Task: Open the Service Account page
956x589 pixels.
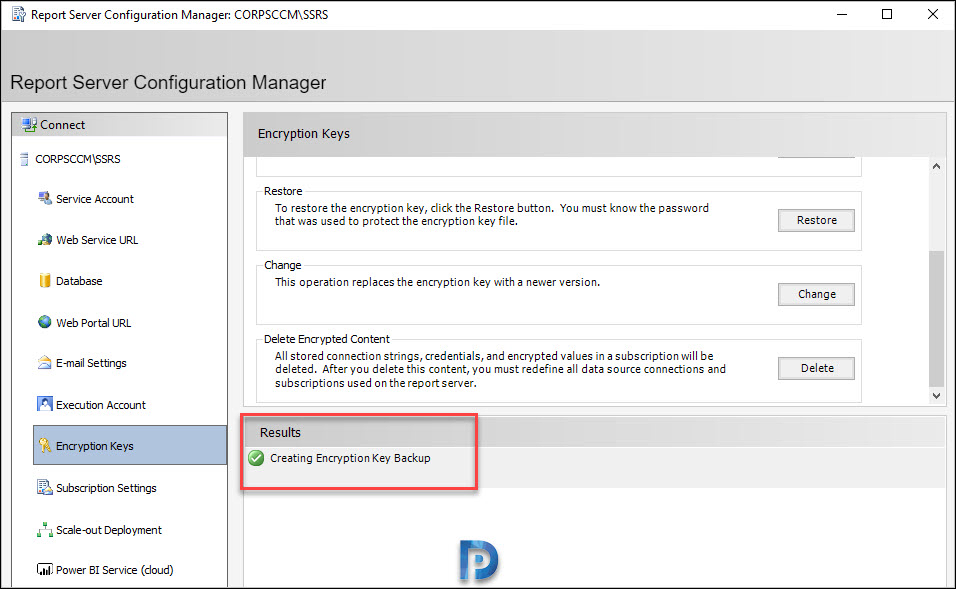Action: click(x=95, y=199)
